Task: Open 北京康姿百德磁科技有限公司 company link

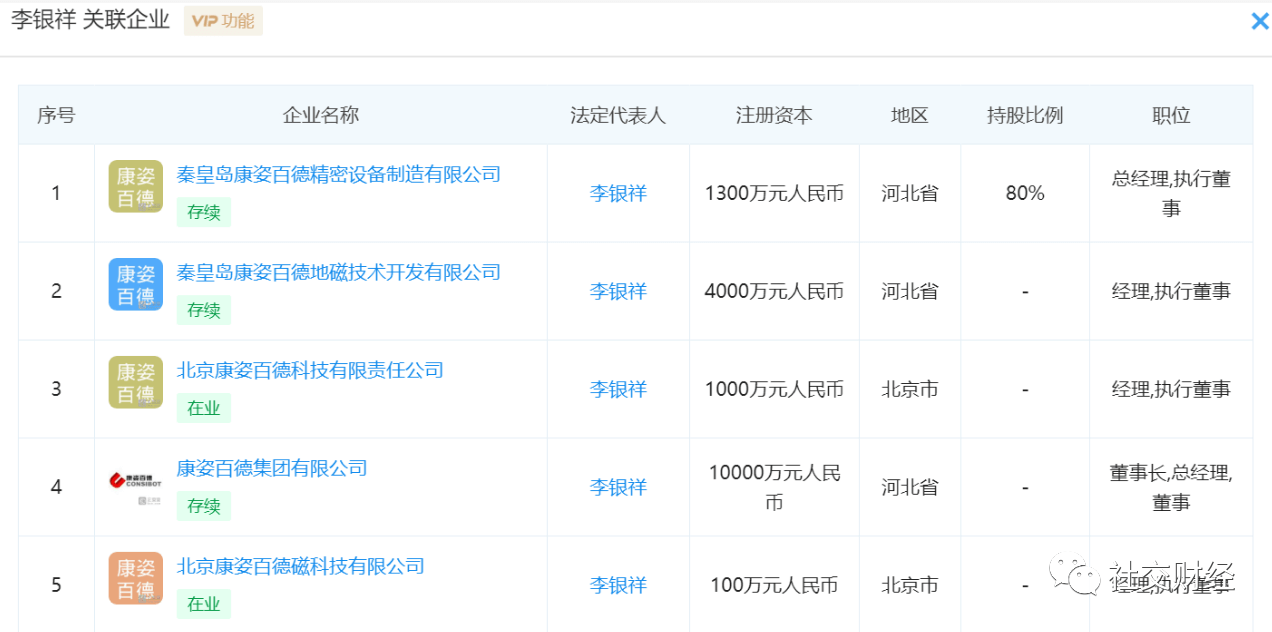Action: click(x=300, y=567)
